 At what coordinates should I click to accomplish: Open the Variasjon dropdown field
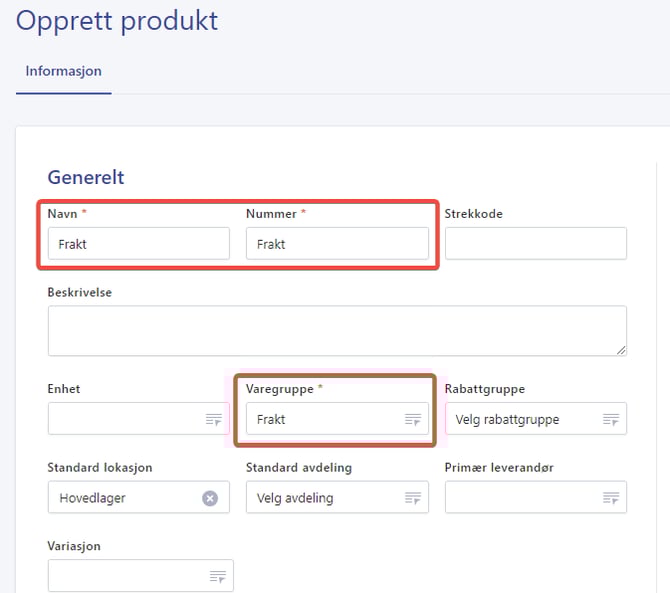(x=125, y=576)
